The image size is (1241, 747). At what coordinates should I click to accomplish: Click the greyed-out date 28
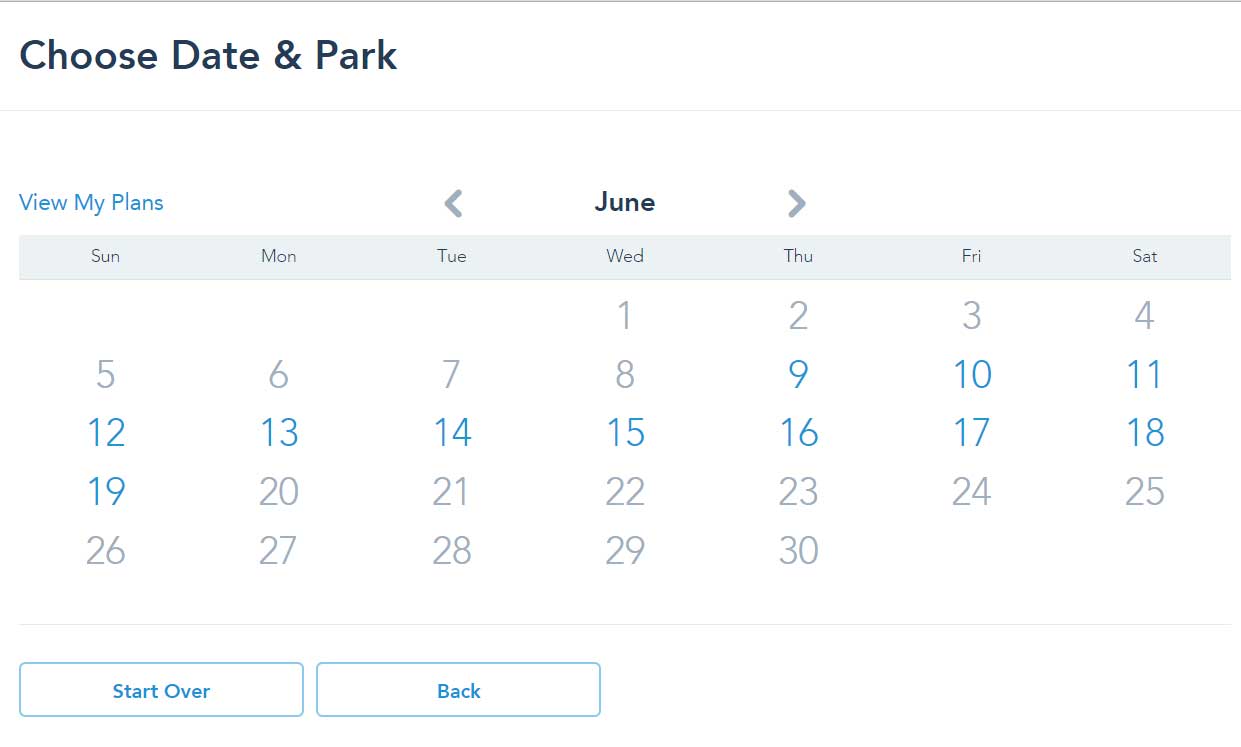point(452,551)
